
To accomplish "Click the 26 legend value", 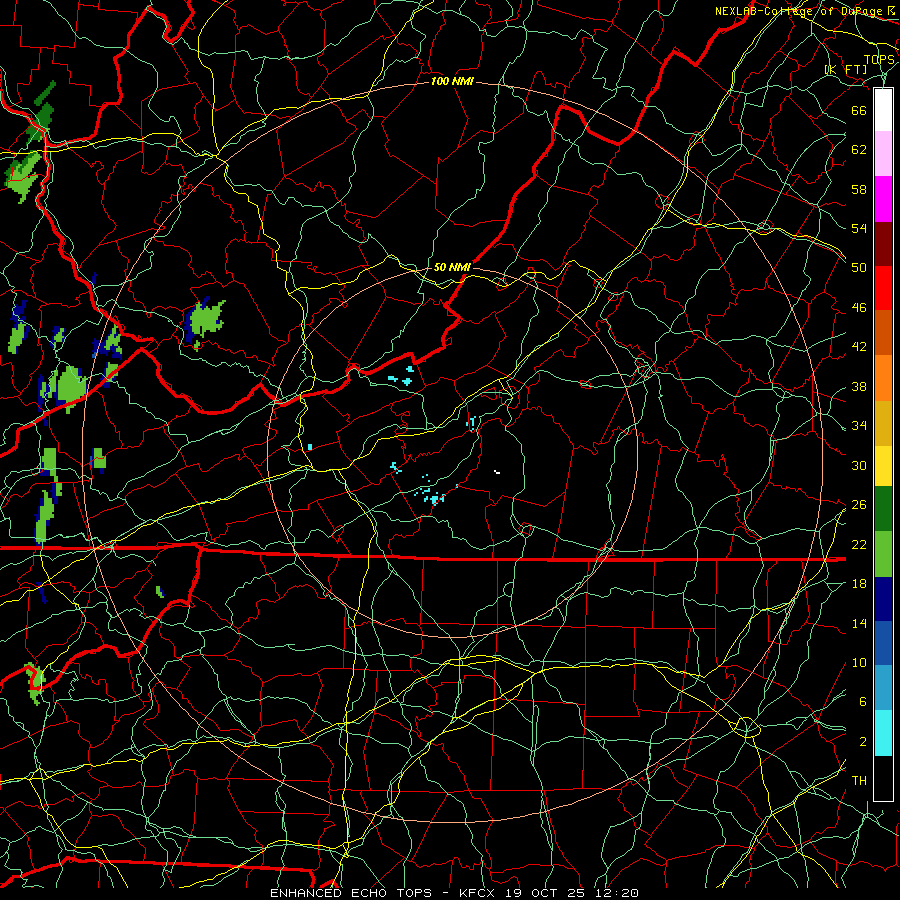I will click(x=859, y=505).
